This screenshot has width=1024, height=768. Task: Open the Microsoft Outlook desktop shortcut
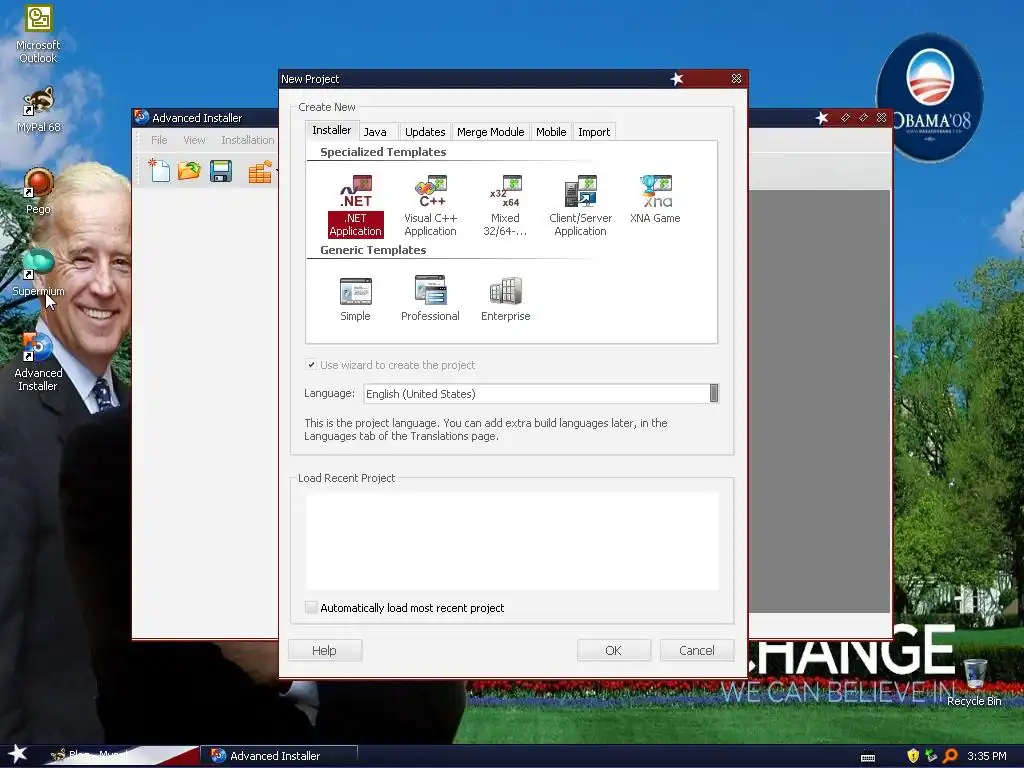pos(38,34)
